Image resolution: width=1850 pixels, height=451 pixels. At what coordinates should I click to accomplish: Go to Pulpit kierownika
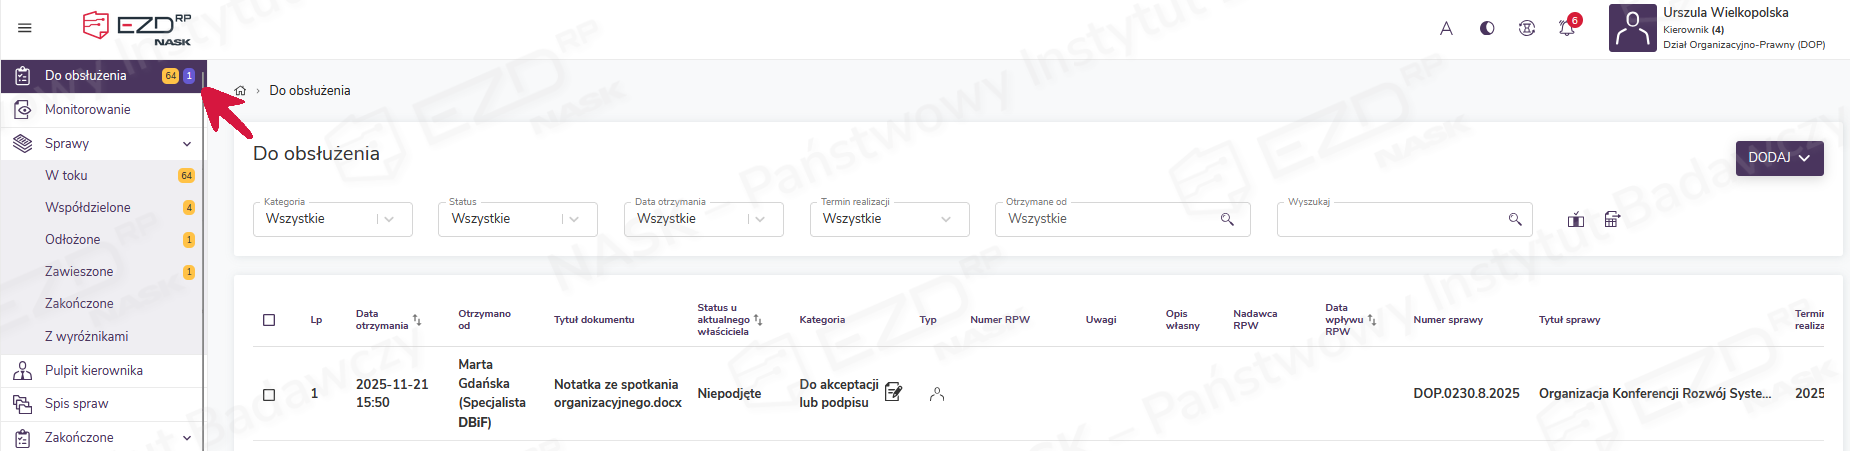click(x=94, y=371)
